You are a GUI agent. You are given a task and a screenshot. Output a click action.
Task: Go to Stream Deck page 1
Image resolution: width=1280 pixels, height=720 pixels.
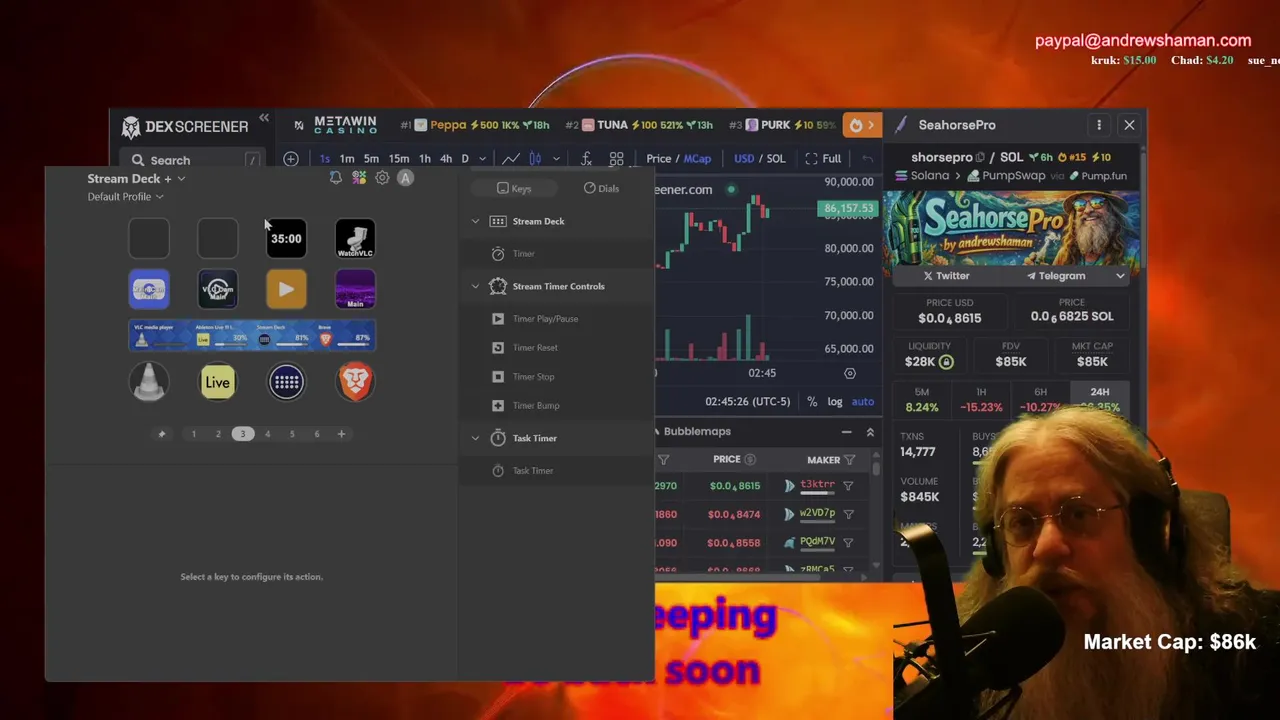coord(193,434)
